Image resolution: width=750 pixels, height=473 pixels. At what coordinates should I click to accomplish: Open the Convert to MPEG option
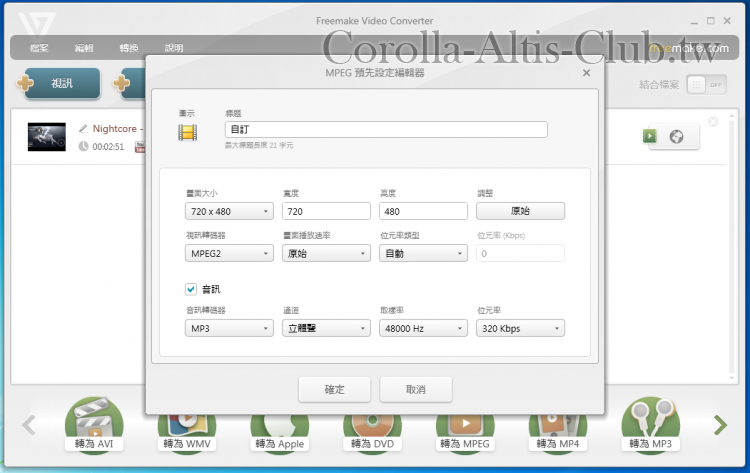click(465, 434)
